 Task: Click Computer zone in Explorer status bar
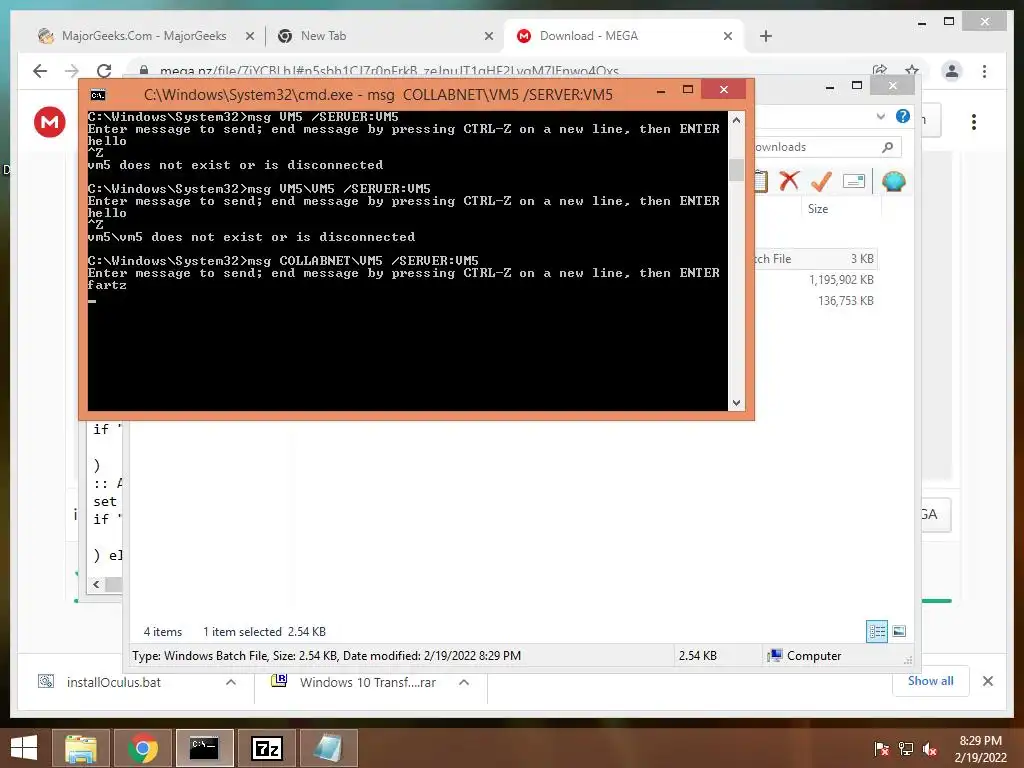tap(805, 656)
